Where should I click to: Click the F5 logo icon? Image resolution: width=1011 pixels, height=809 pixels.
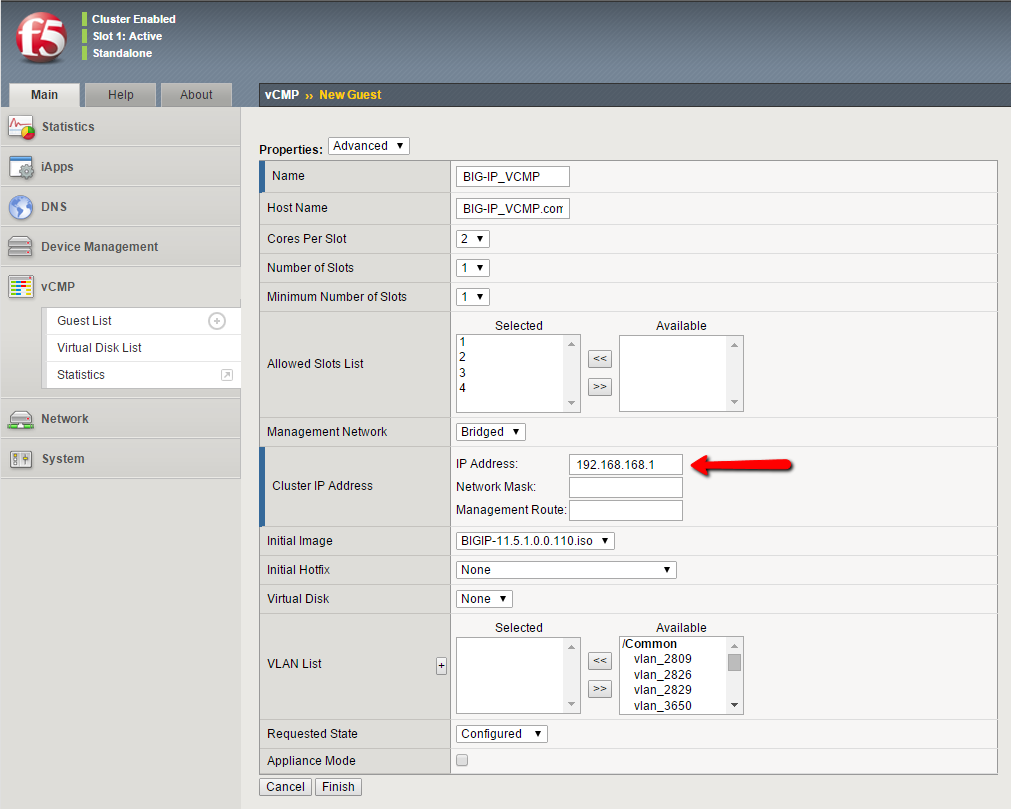(x=41, y=38)
